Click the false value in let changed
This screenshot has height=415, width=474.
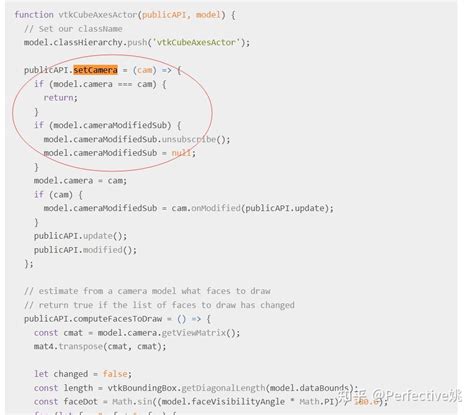coord(115,374)
